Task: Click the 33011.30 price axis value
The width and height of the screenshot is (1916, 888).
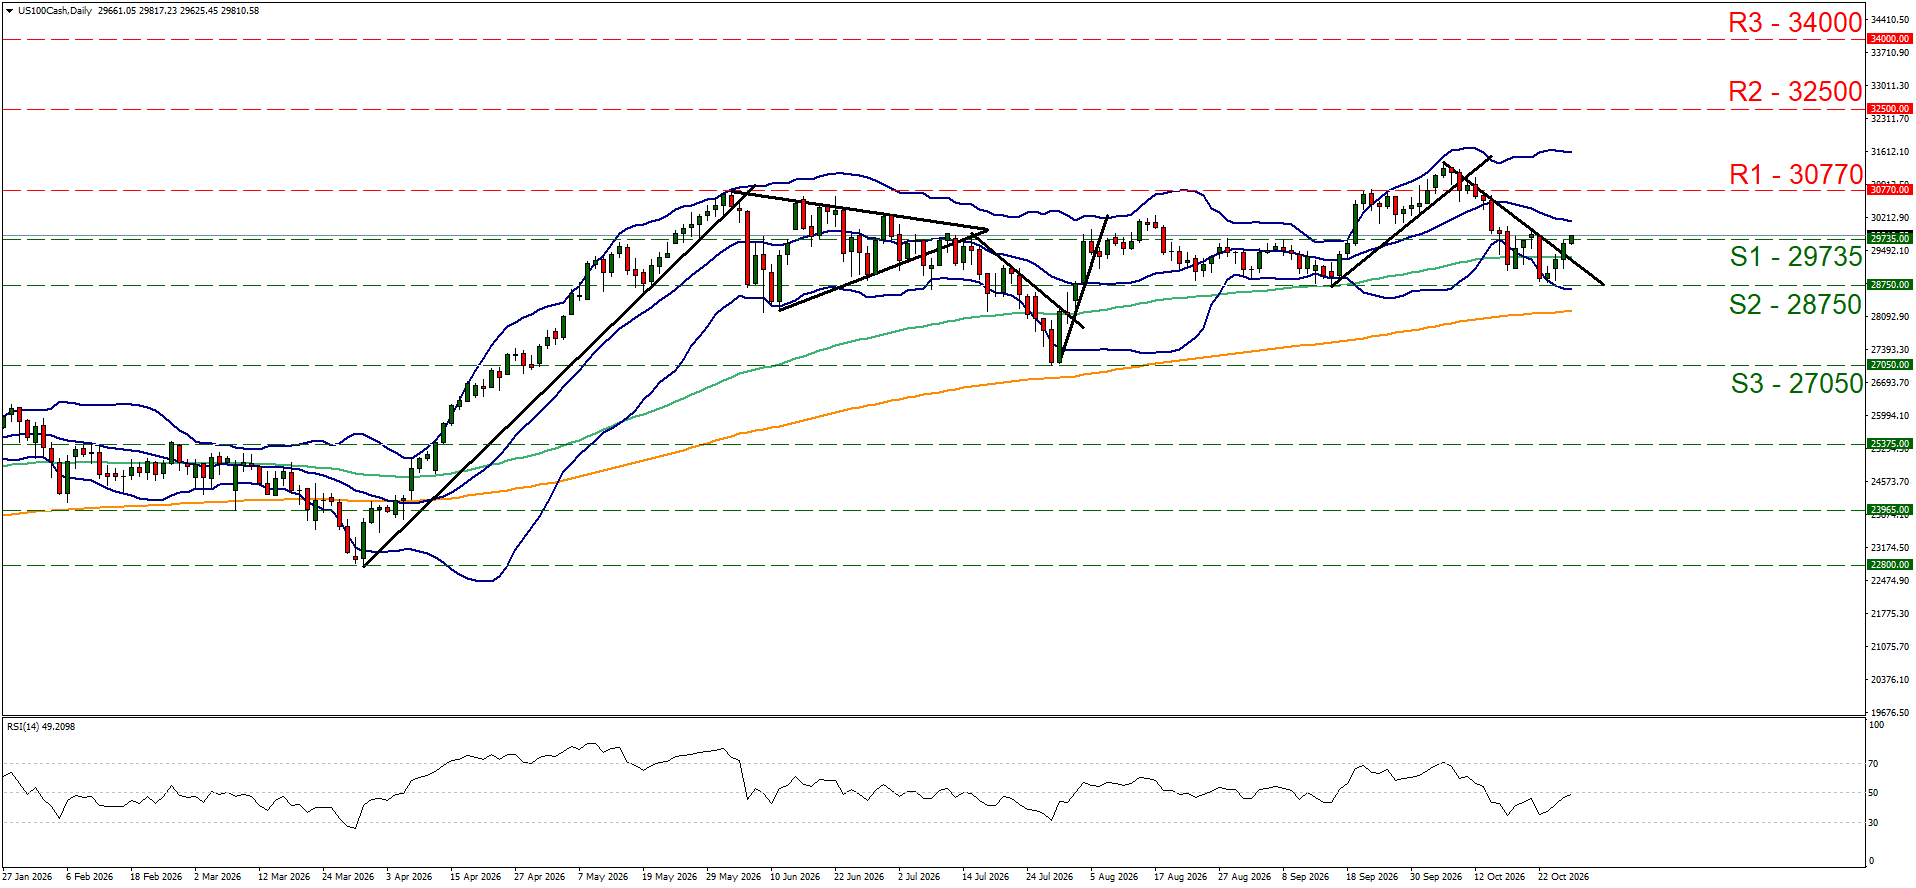Action: tap(1890, 86)
